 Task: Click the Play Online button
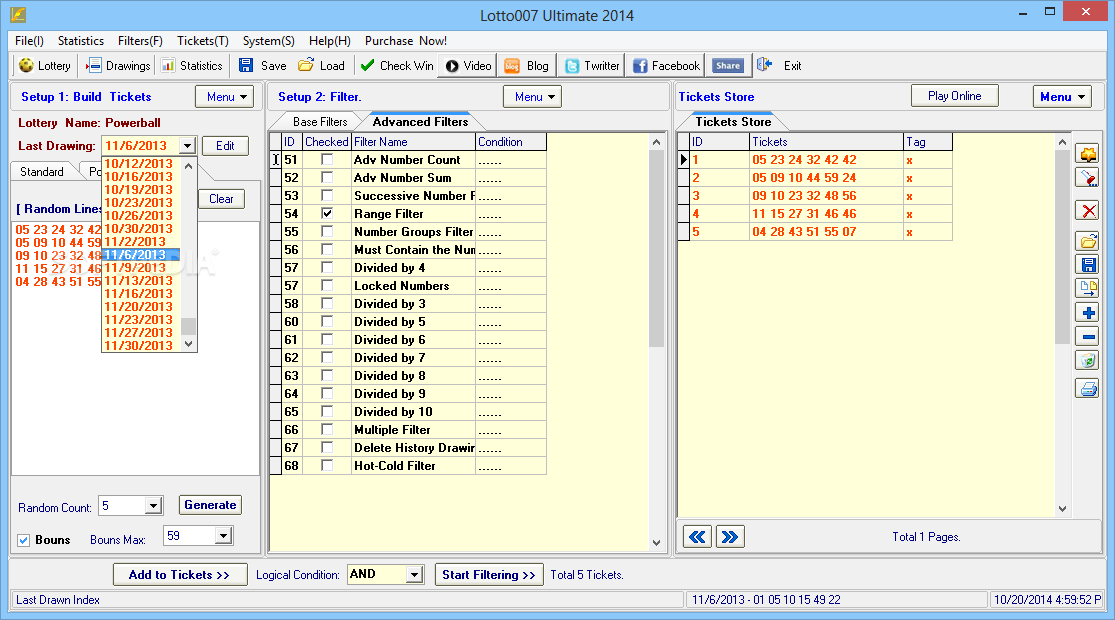[954, 96]
